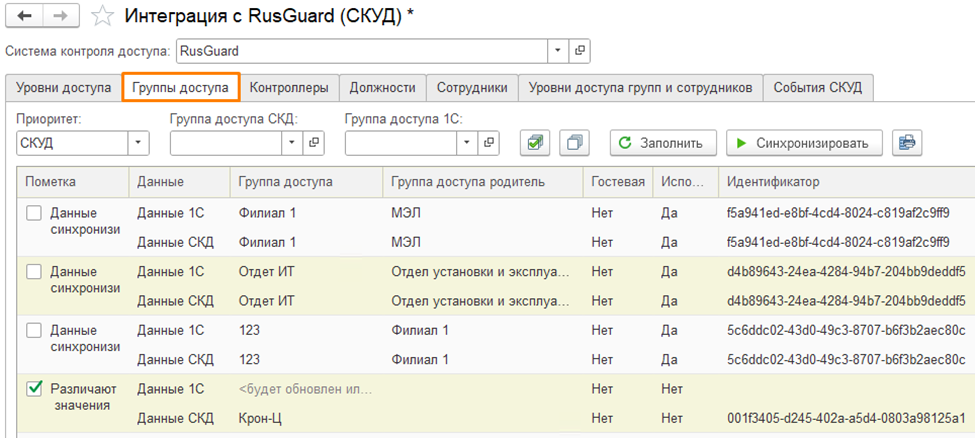Uncheck the Различают значения row checkbox

click(34, 389)
